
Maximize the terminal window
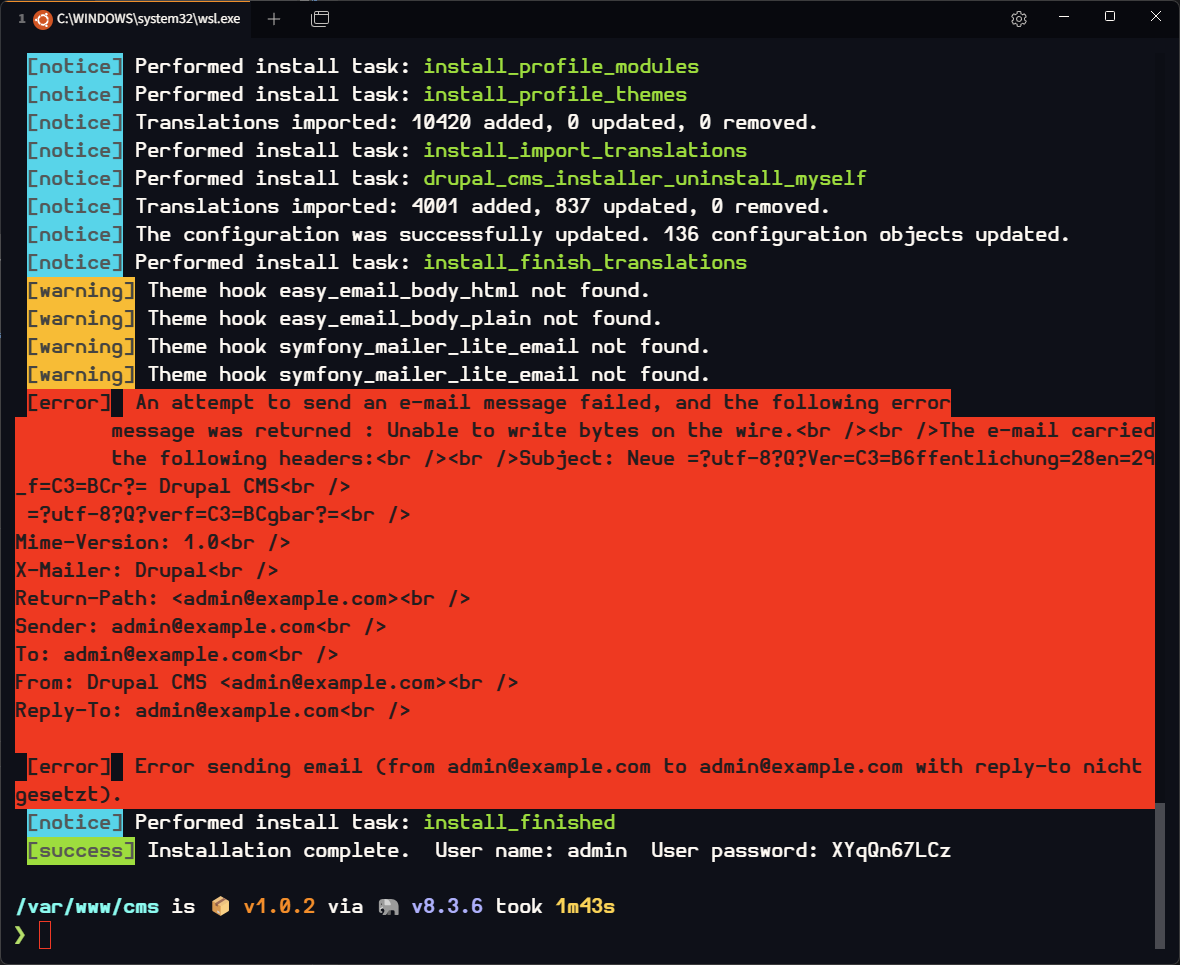1110,17
